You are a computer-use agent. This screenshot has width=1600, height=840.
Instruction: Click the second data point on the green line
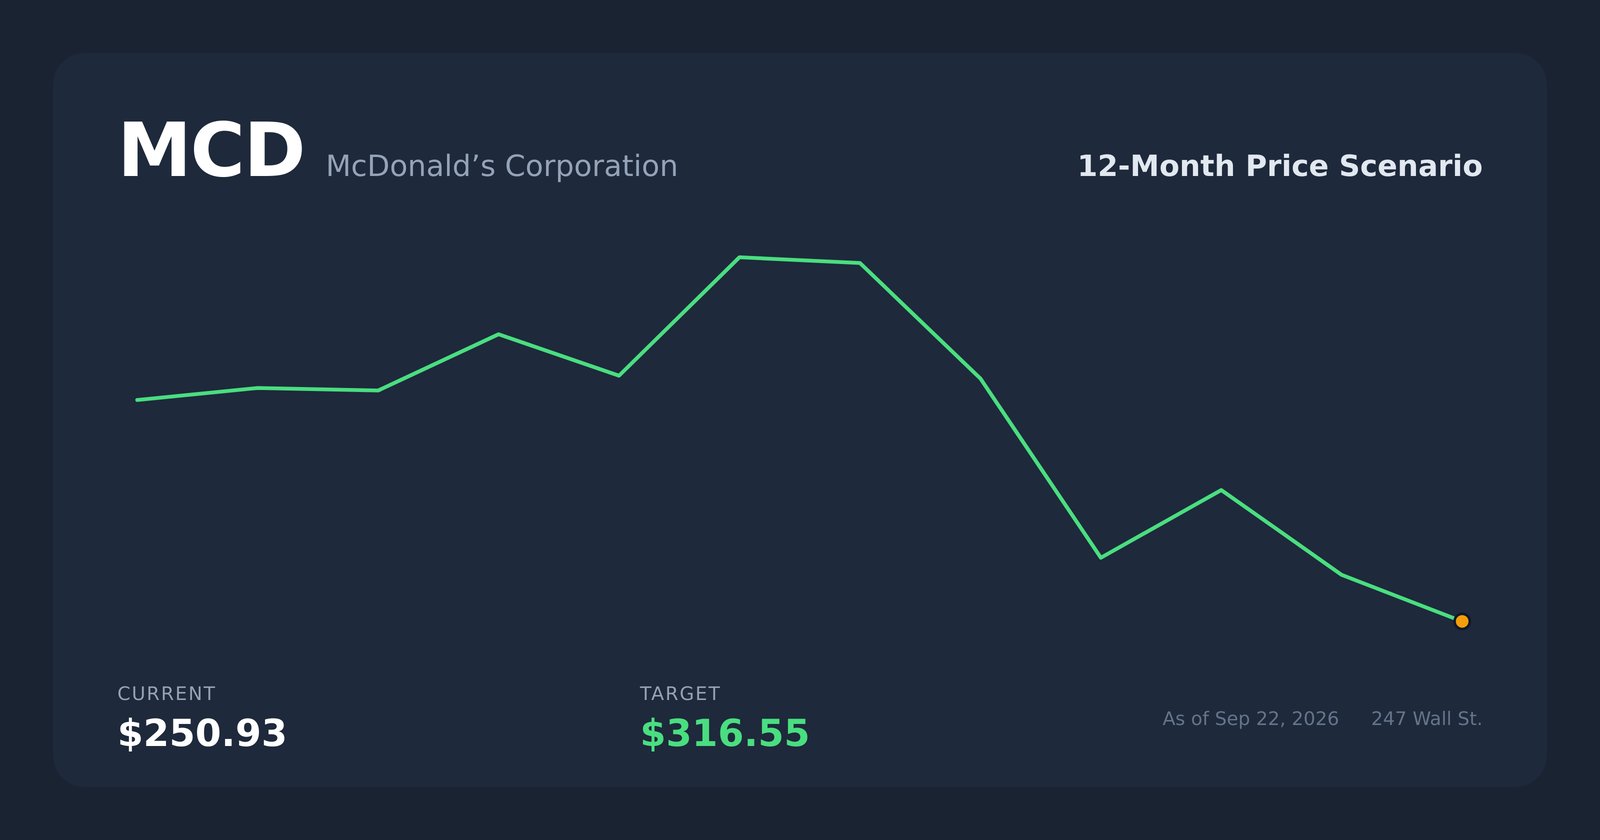(x=258, y=388)
